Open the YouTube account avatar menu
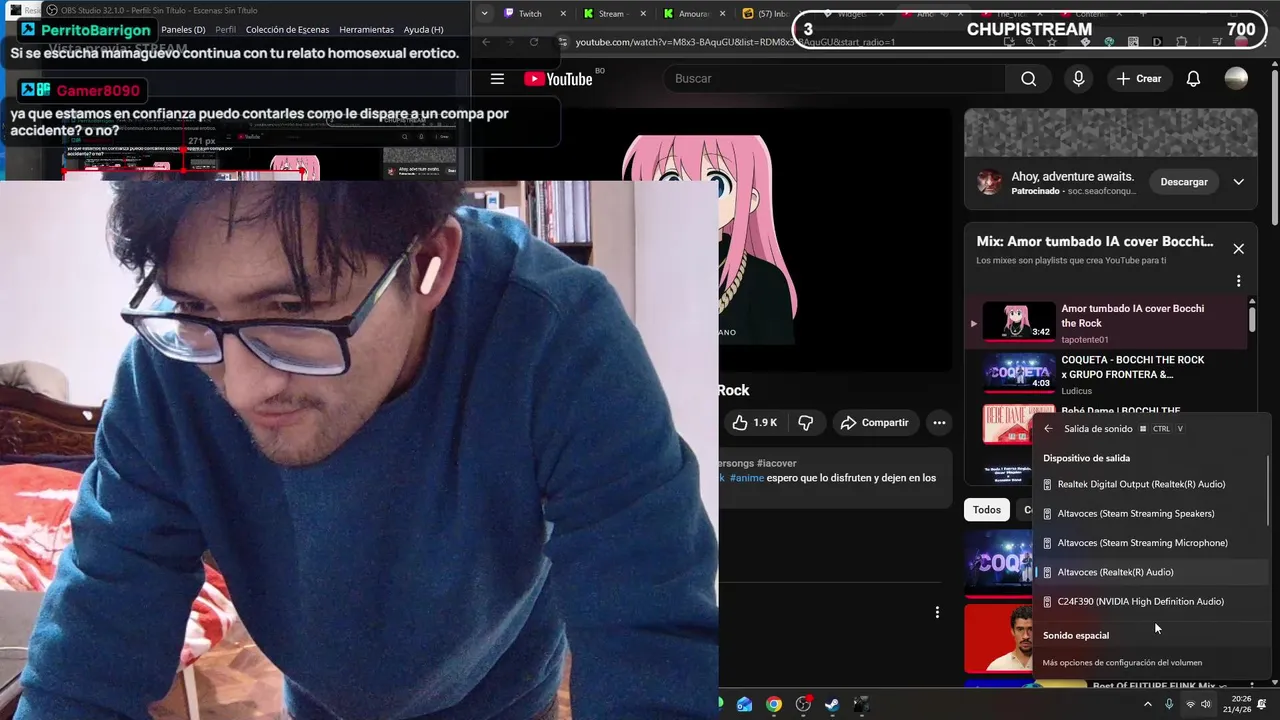 [1236, 79]
